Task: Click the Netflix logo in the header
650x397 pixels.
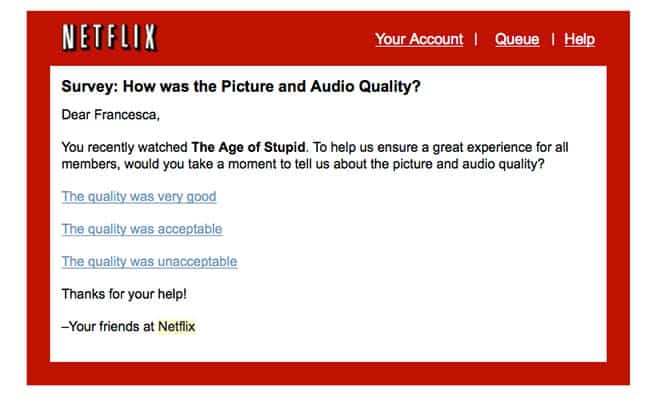Action: (x=109, y=37)
